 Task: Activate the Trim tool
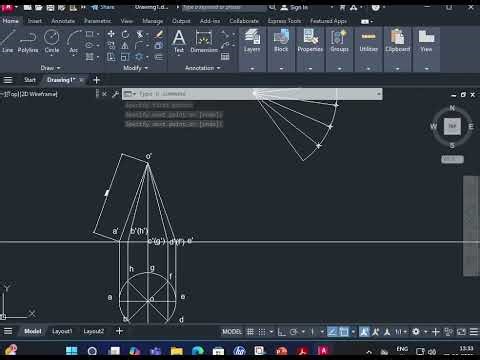click(140, 34)
